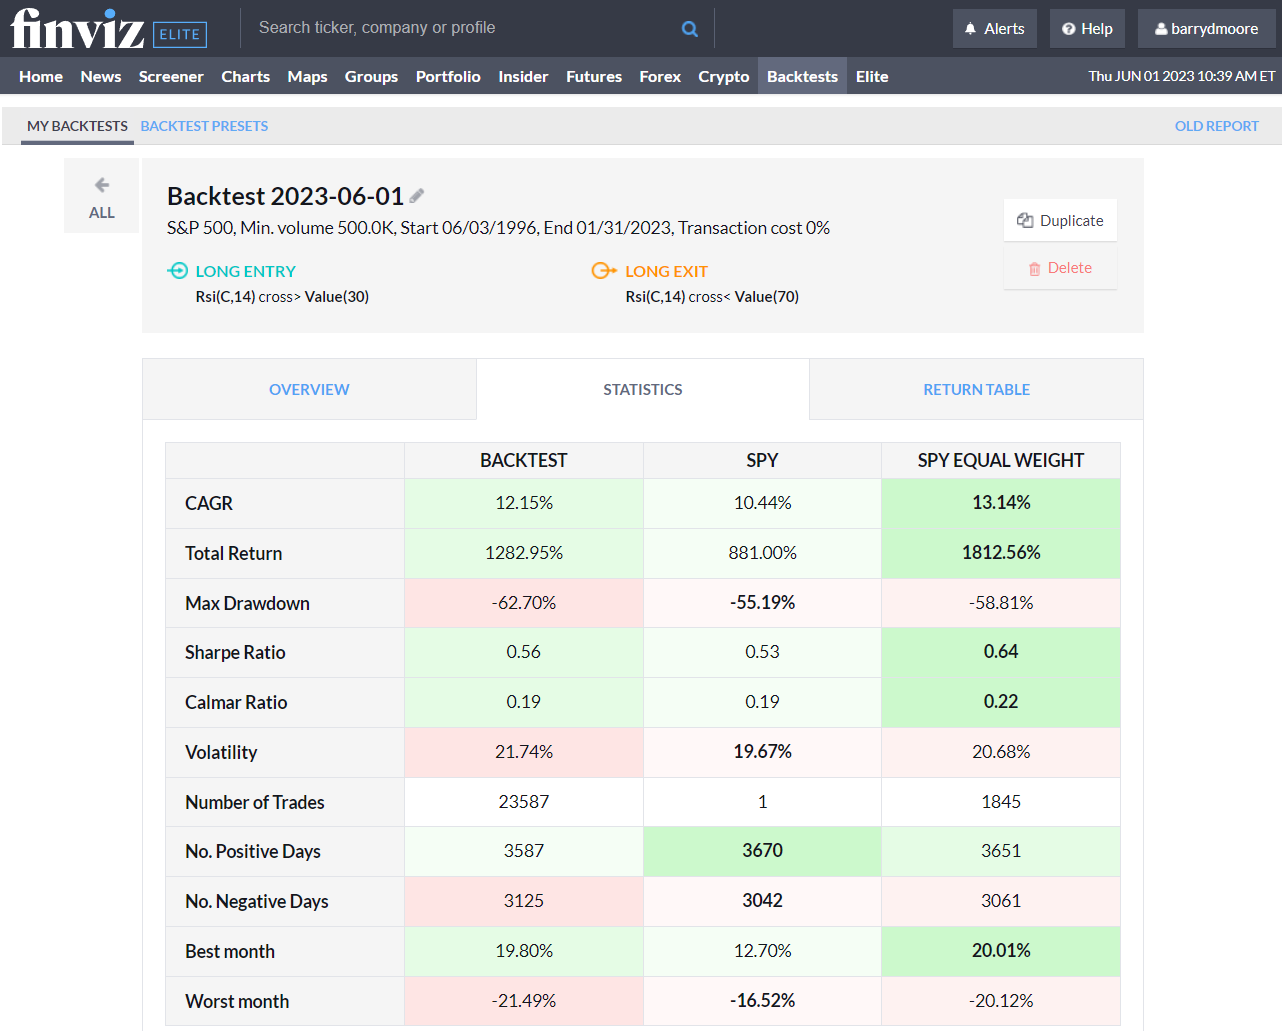1282x1031 pixels.
Task: Click the LONG EXIT arrow icon
Action: pyautogui.click(x=603, y=270)
